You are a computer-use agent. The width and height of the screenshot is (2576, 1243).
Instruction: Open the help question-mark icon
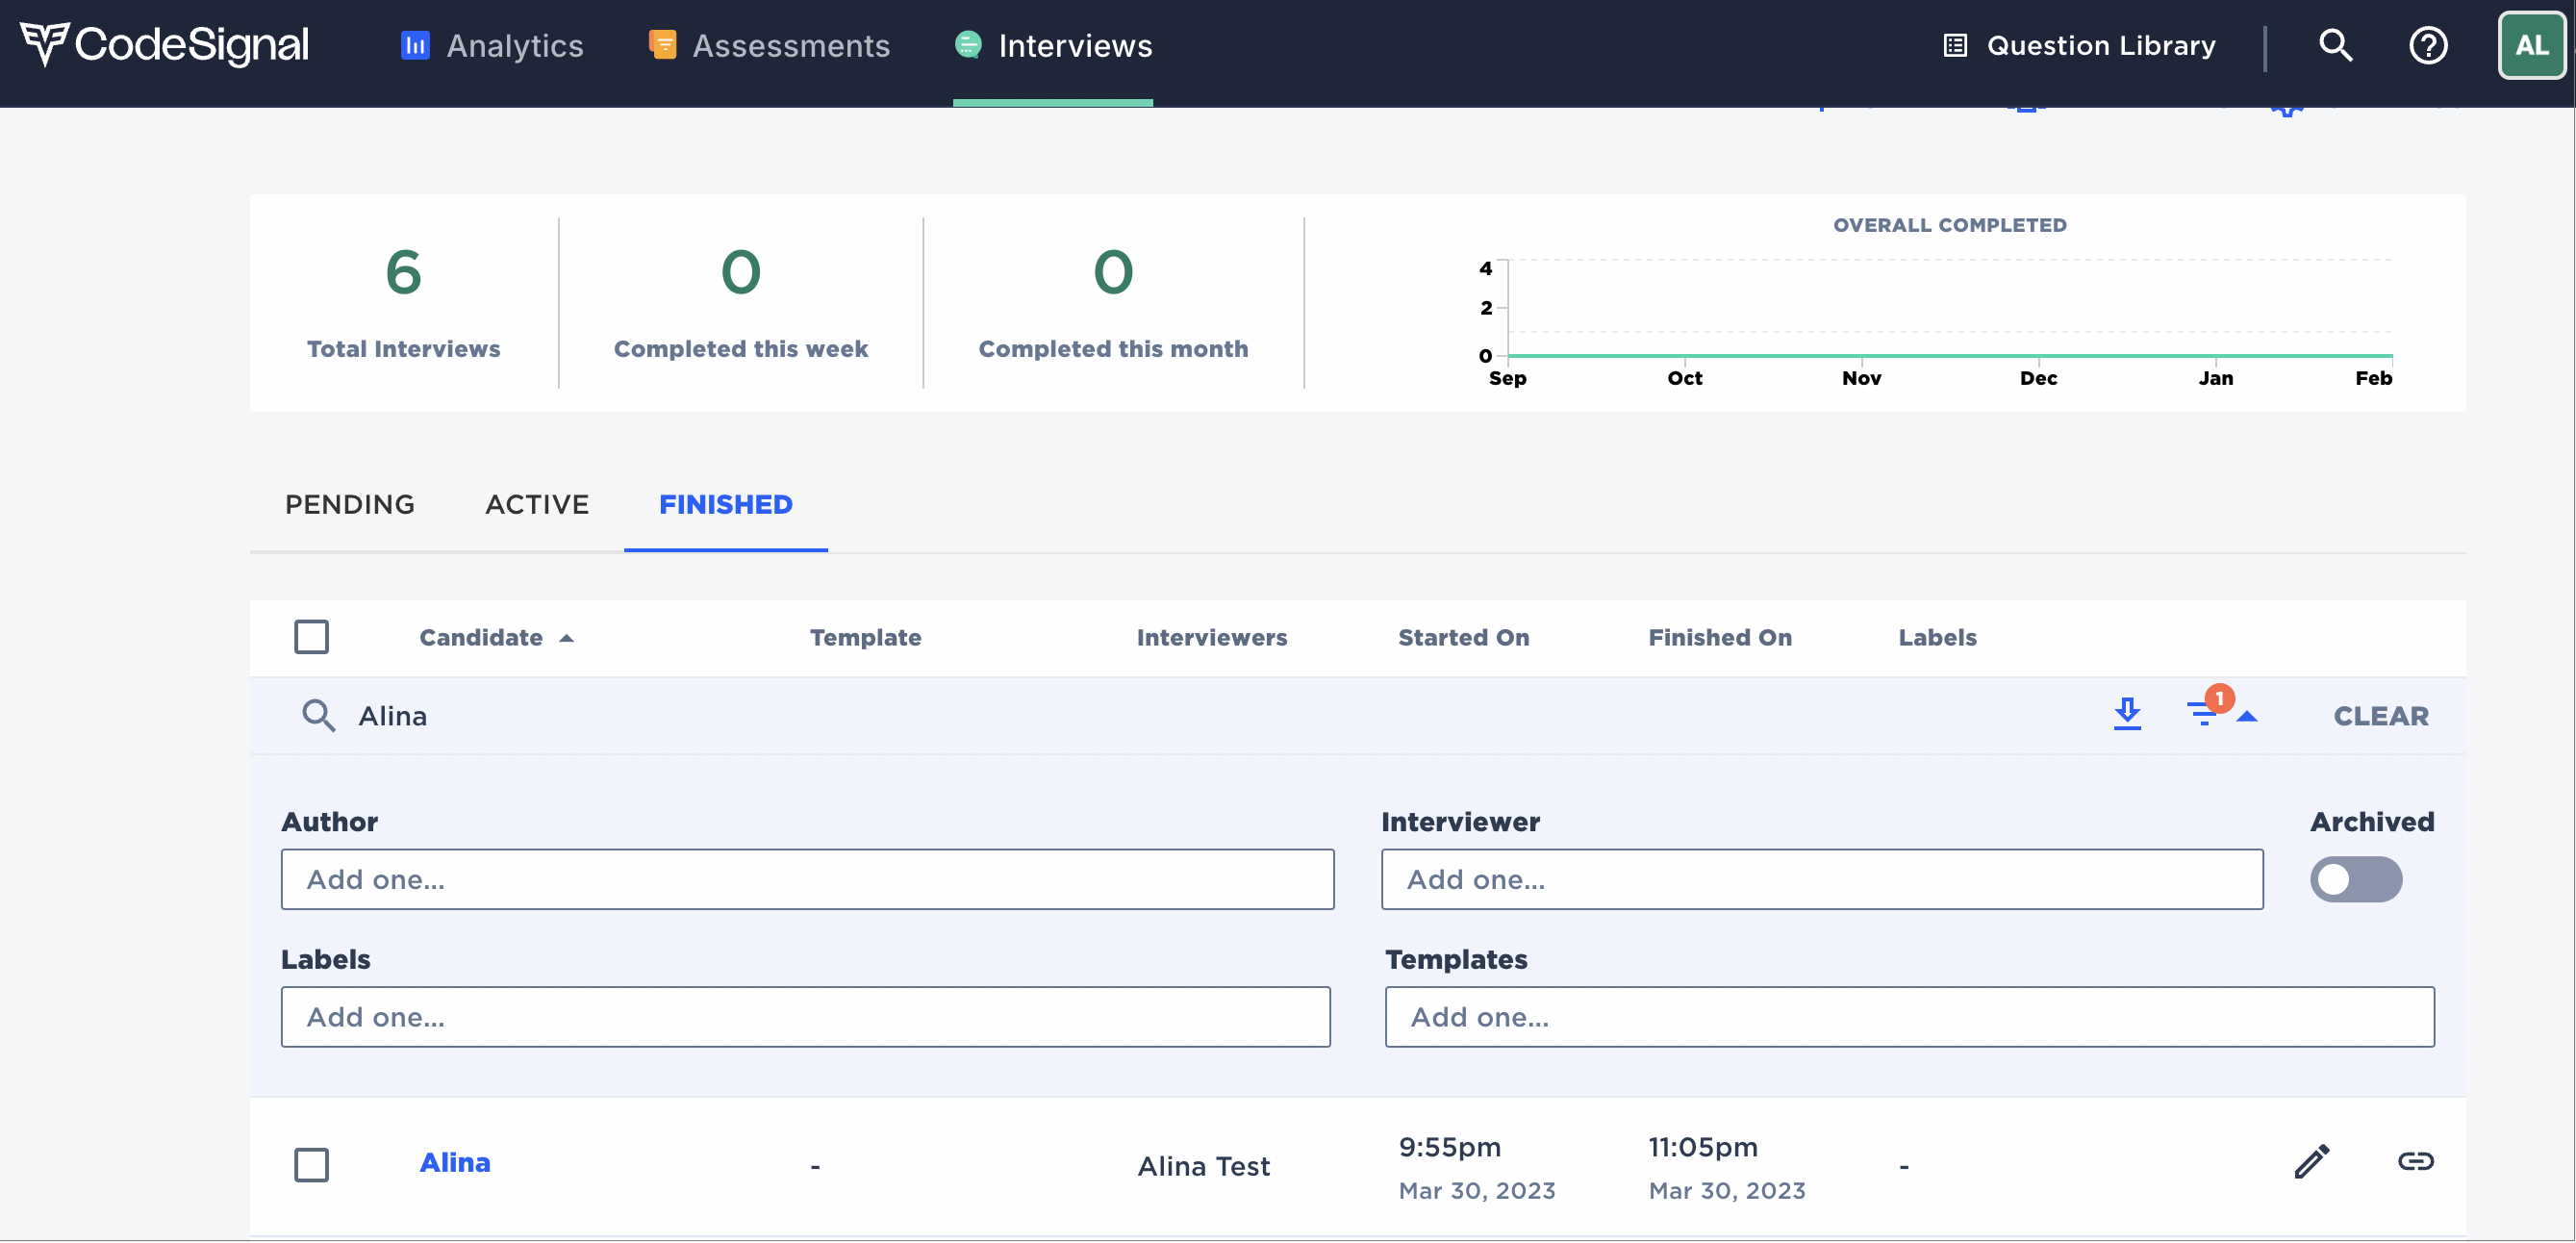(2428, 45)
